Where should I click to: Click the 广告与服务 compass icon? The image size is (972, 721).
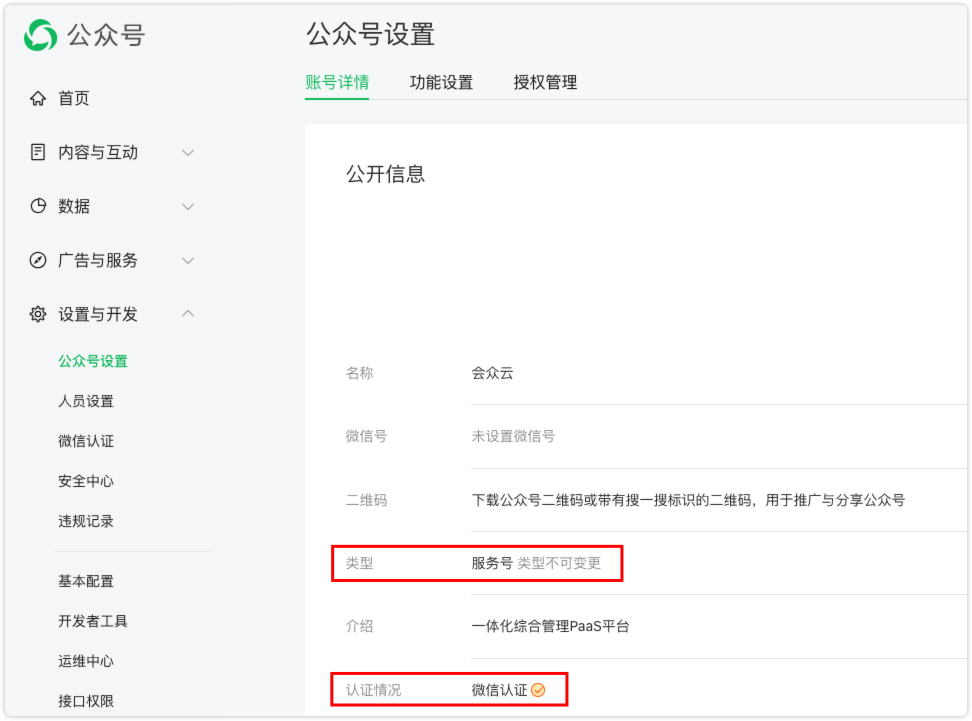pyautogui.click(x=38, y=260)
